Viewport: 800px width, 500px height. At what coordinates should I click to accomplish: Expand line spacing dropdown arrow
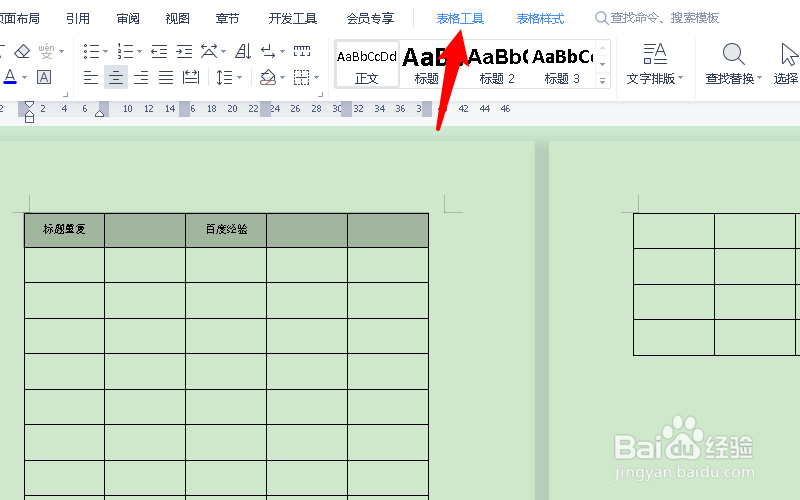coord(239,78)
